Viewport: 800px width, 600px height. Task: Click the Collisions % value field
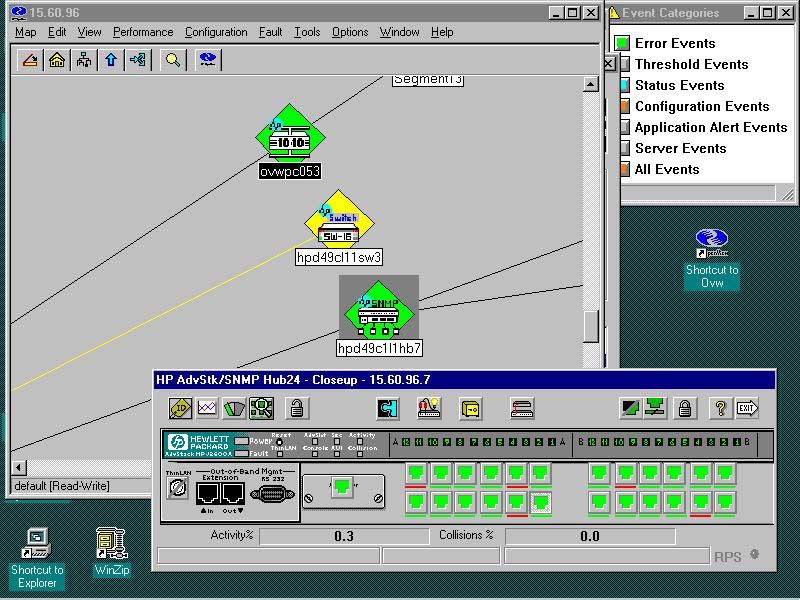click(590, 536)
